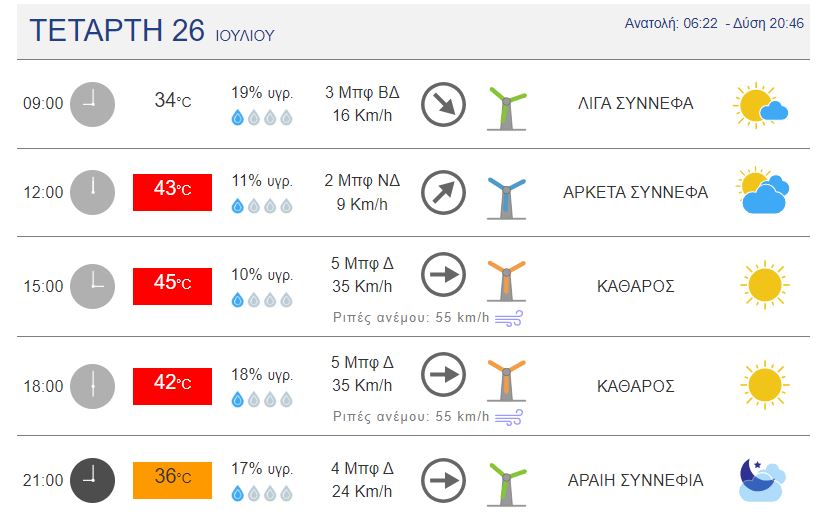
Task: Click the red 43°C temperature box
Action: click(172, 191)
